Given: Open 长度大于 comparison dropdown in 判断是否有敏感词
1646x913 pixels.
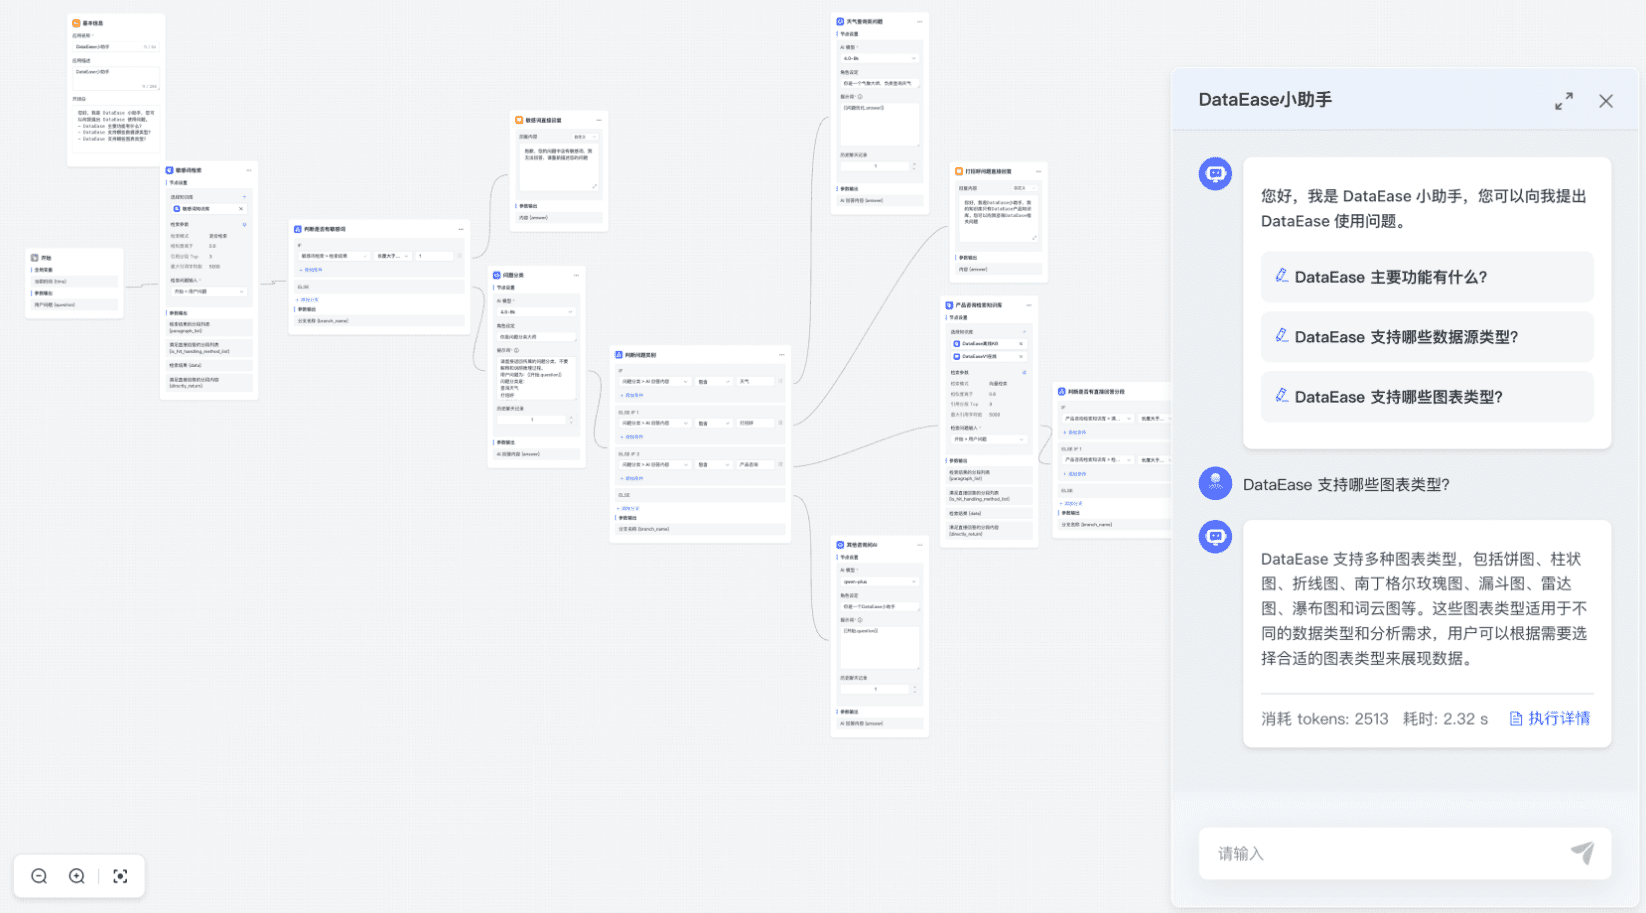Looking at the screenshot, I should 393,256.
